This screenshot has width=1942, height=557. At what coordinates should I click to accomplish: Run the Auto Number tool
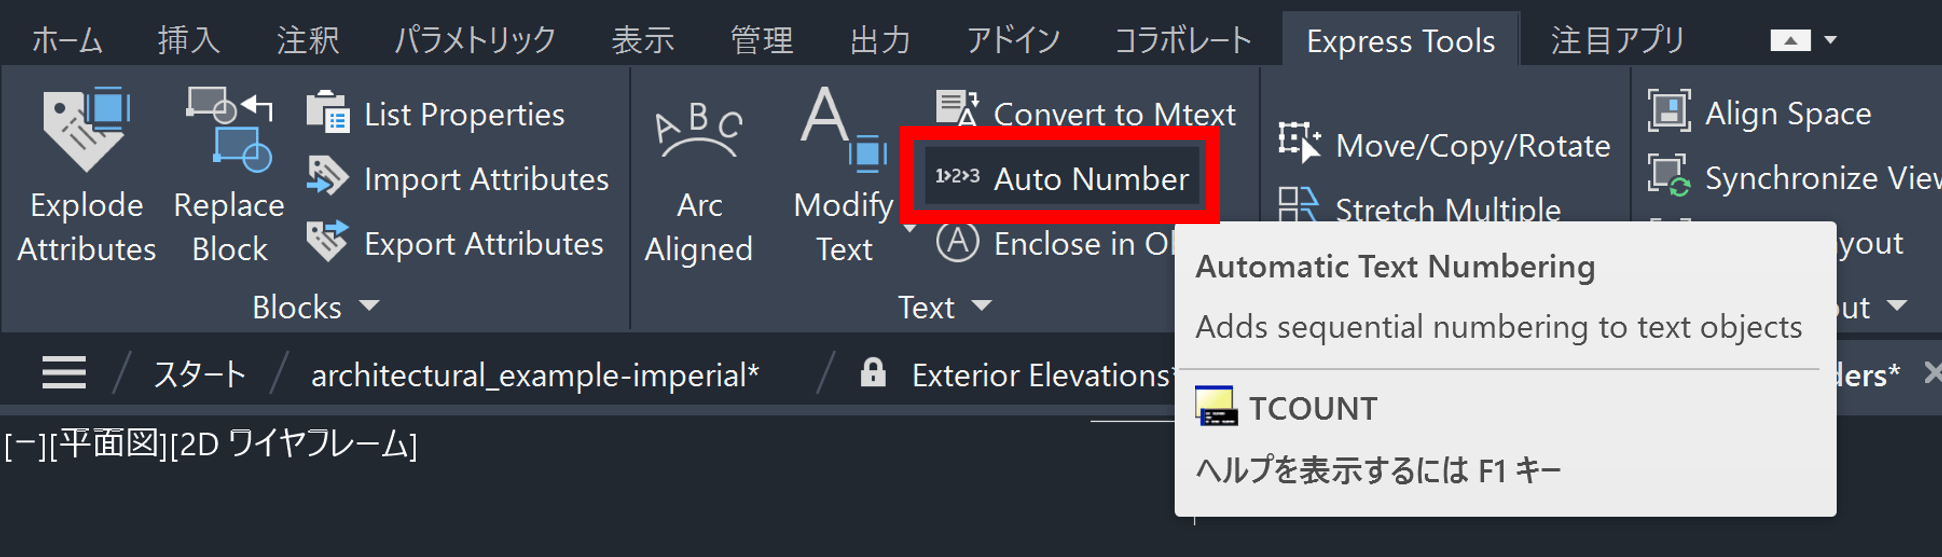1060,178
